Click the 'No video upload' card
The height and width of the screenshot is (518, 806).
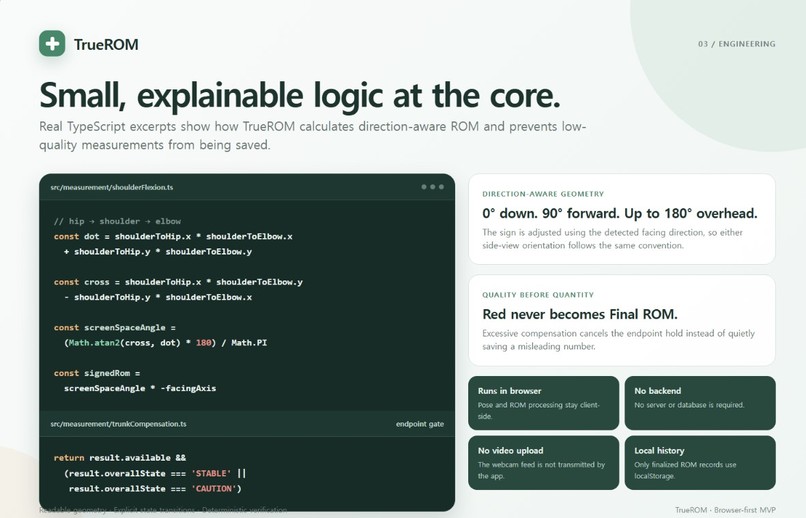[x=543, y=463]
